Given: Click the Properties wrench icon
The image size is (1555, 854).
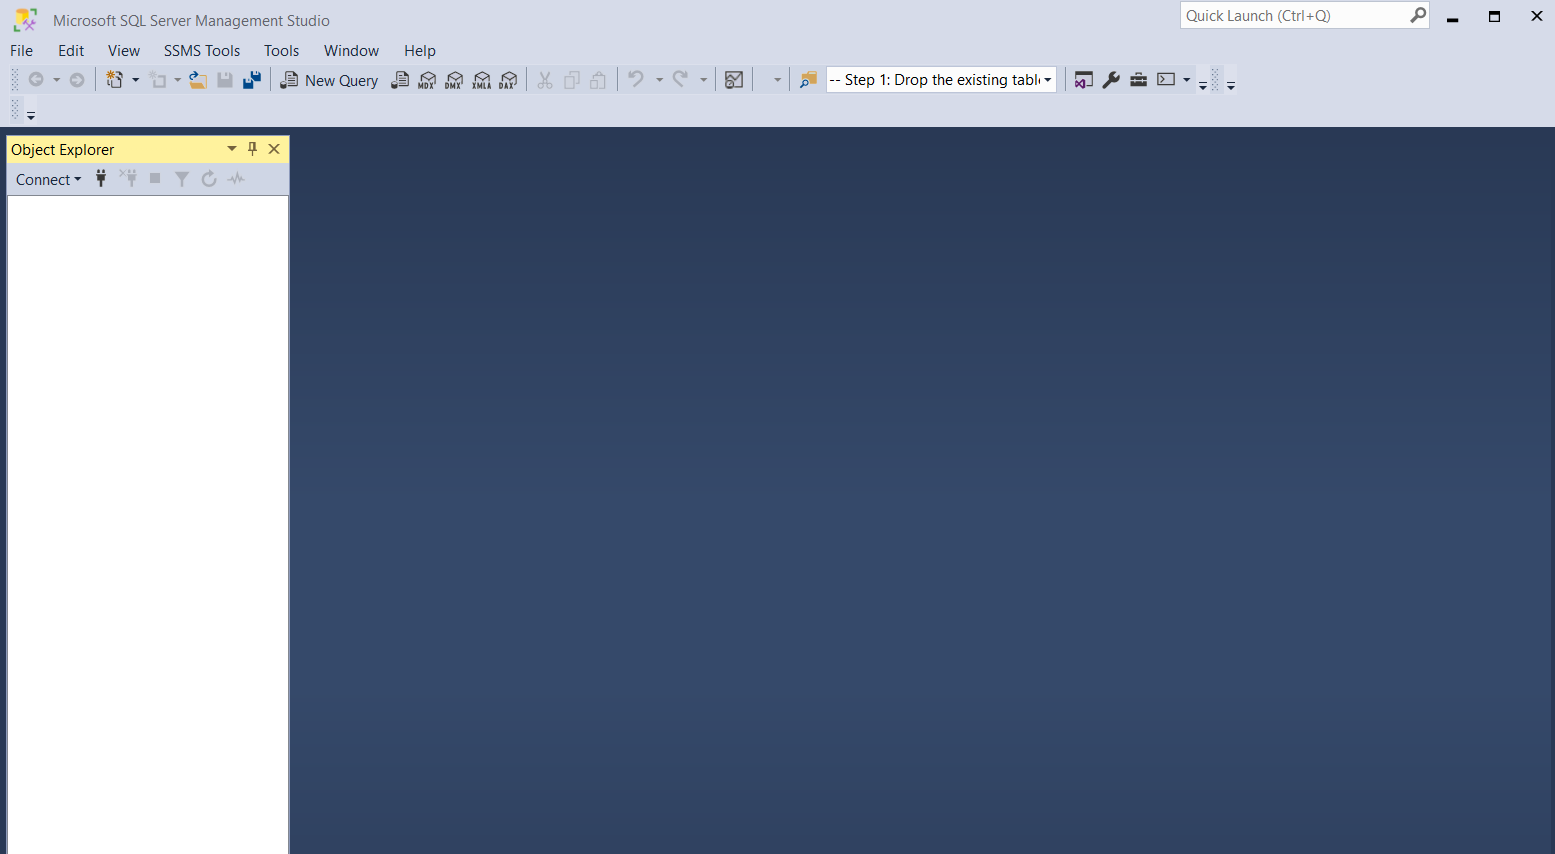Looking at the screenshot, I should tap(1111, 80).
